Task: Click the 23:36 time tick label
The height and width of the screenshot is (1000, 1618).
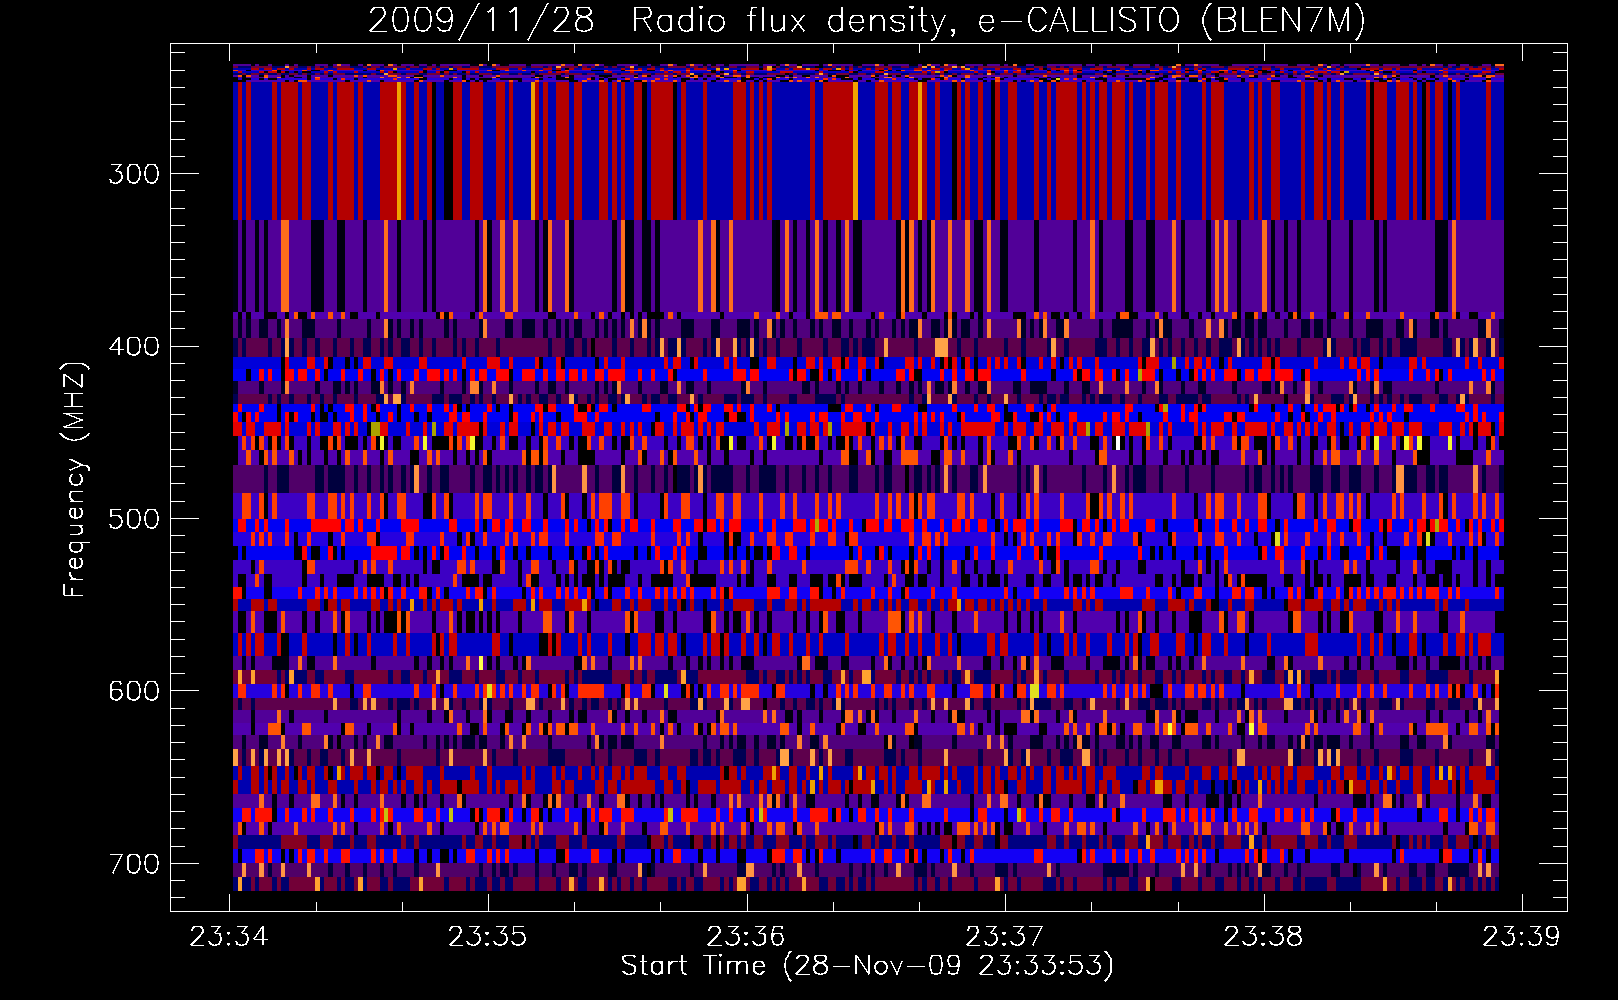Action: pyautogui.click(x=746, y=937)
